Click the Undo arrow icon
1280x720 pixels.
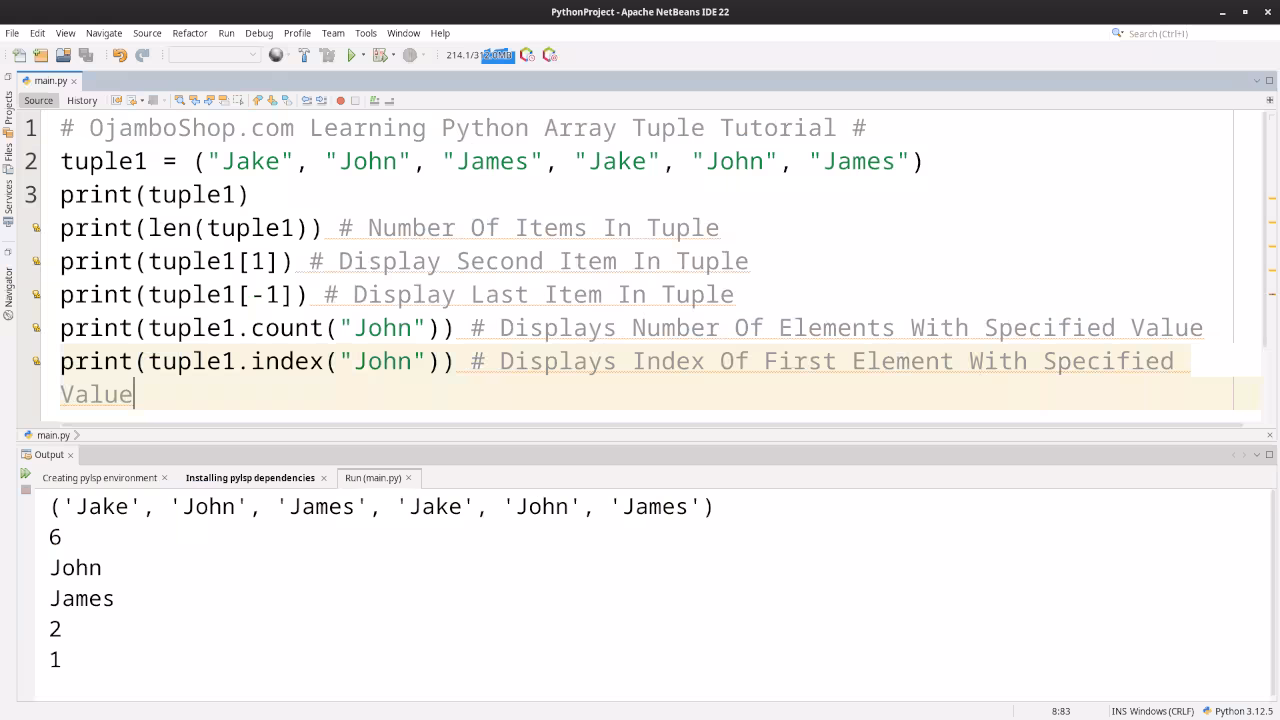click(x=120, y=55)
